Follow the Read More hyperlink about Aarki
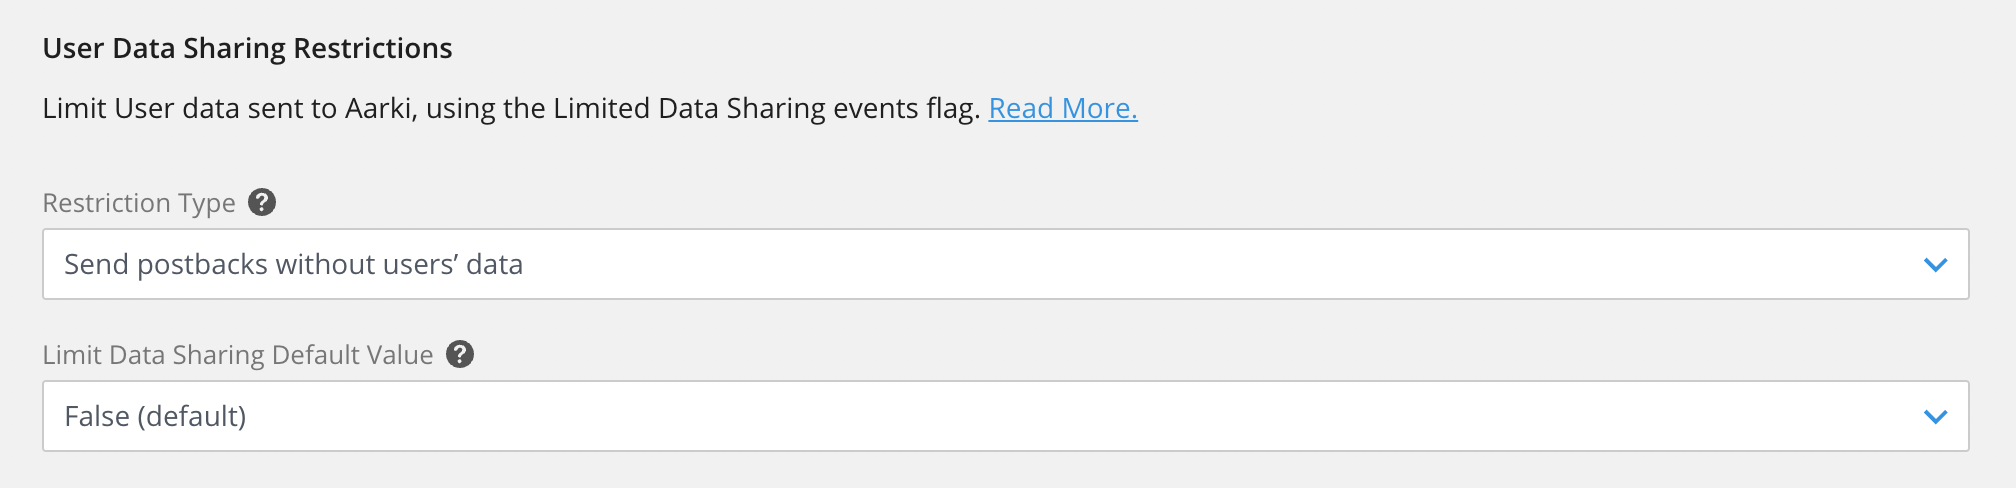2016x488 pixels. [1063, 108]
